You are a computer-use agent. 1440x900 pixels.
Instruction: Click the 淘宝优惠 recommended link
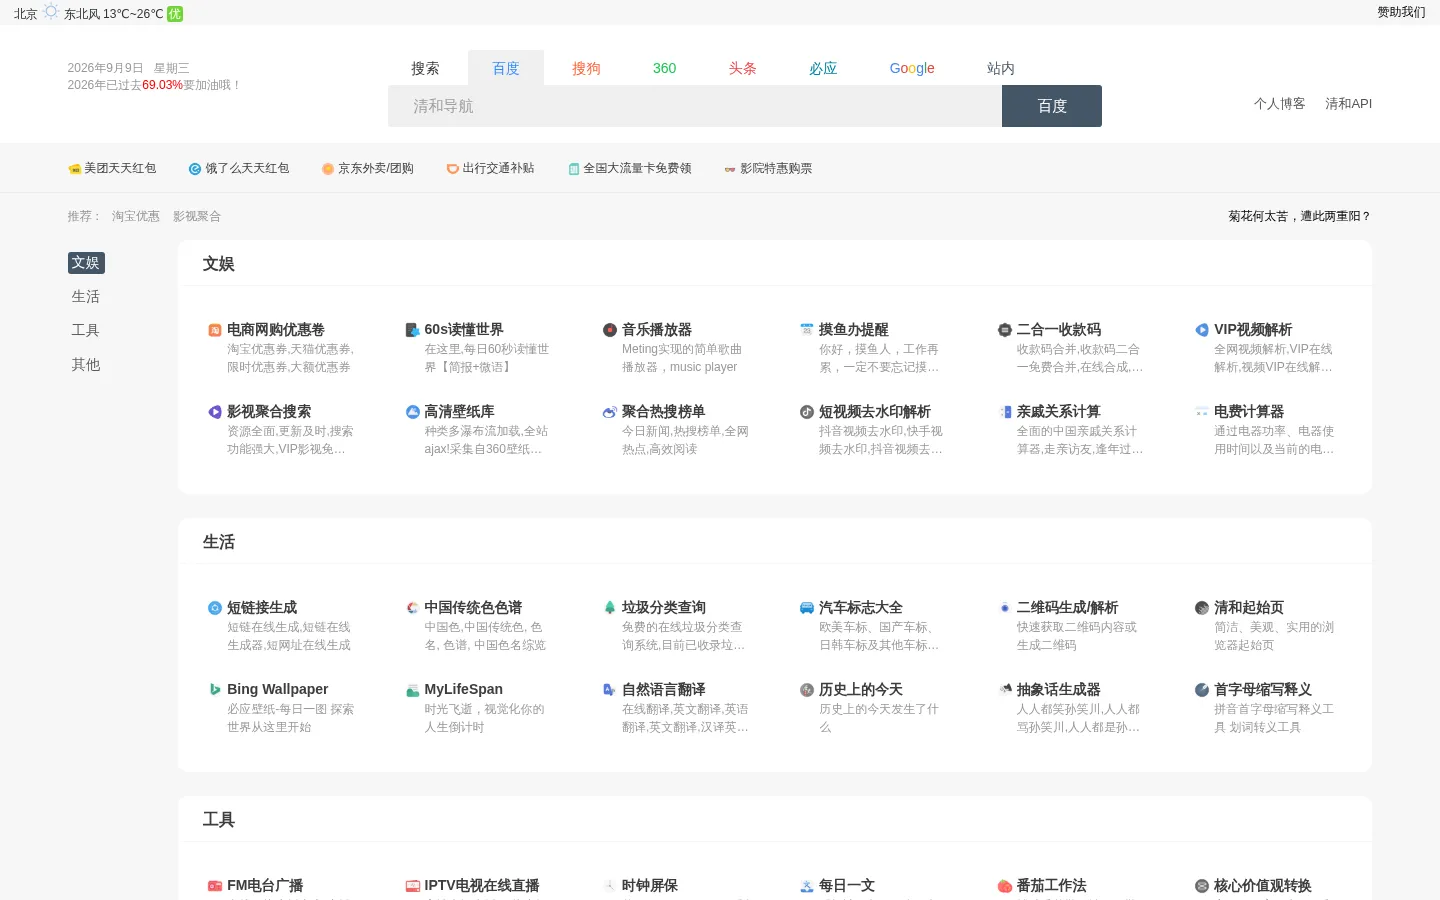pyautogui.click(x=136, y=216)
